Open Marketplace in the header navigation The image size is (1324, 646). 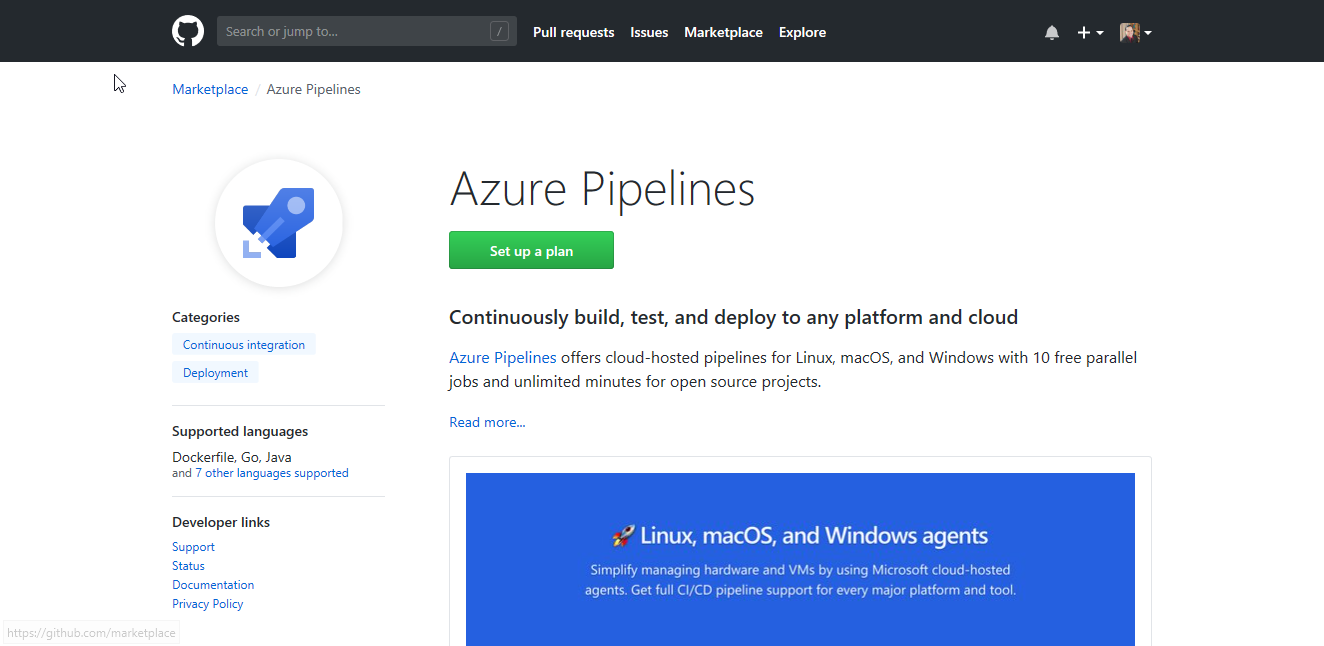coord(723,33)
